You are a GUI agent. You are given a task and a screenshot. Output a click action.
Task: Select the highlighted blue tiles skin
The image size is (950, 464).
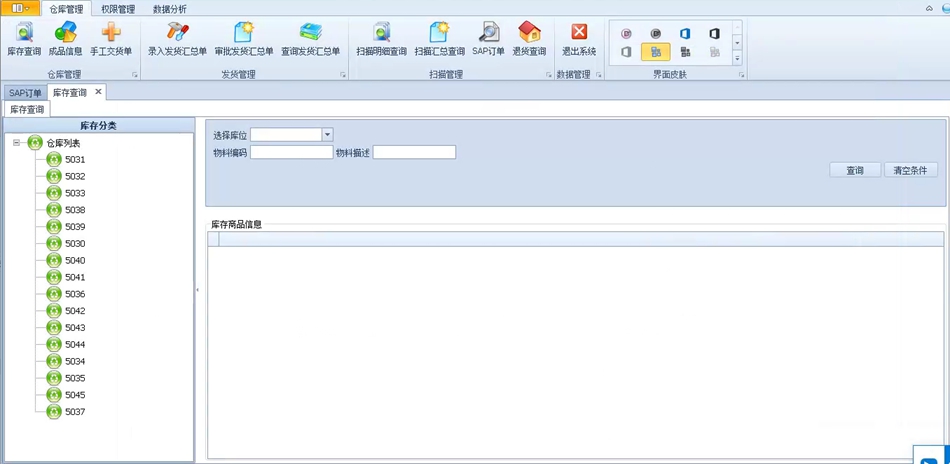tap(656, 52)
